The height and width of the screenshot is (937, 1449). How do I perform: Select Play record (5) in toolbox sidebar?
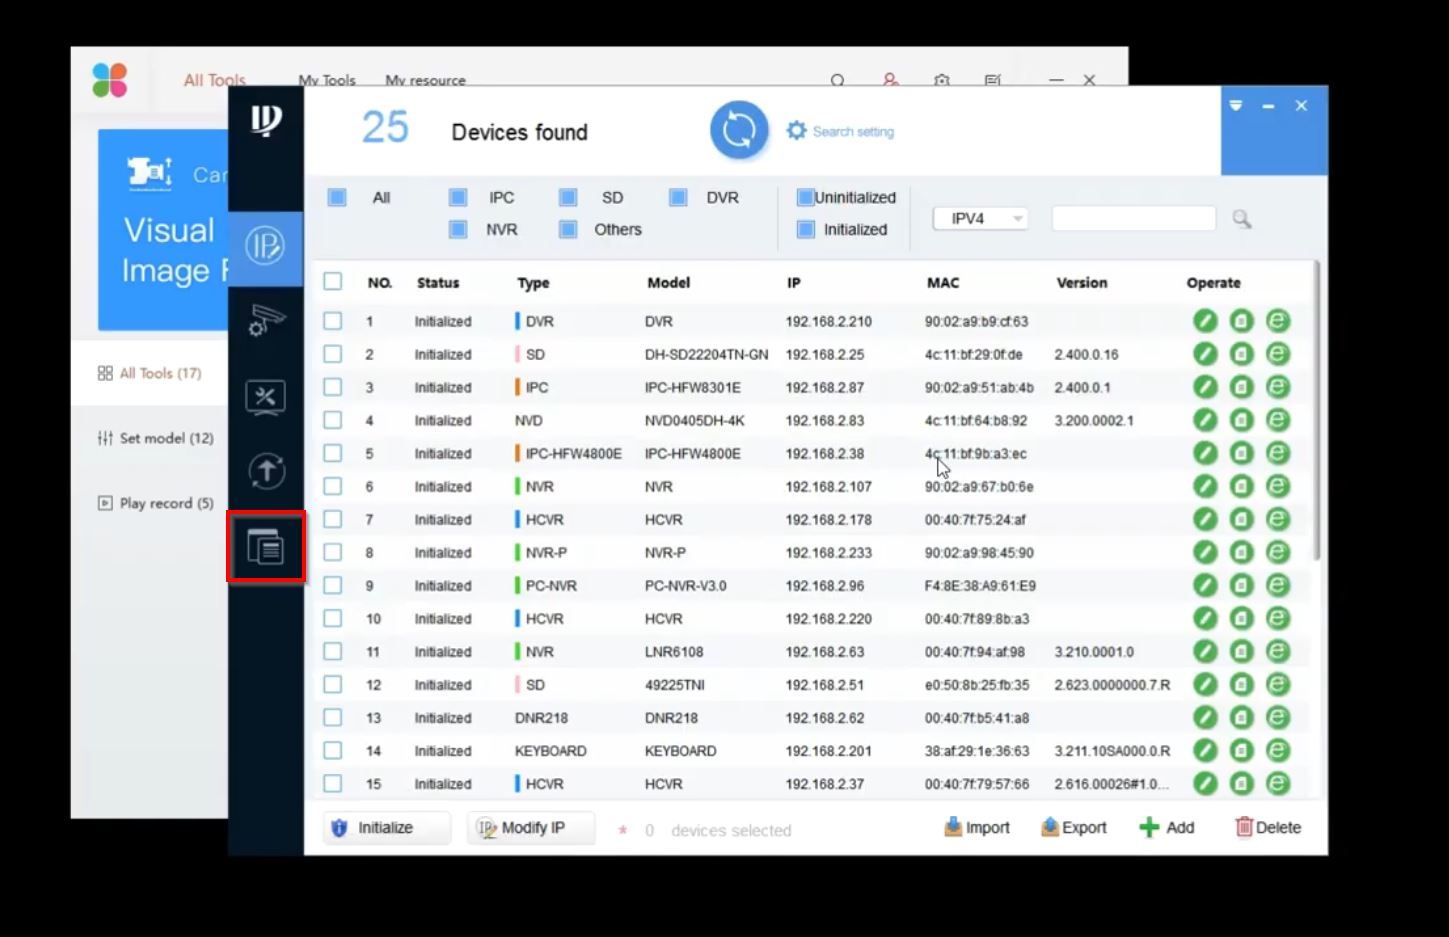(156, 503)
